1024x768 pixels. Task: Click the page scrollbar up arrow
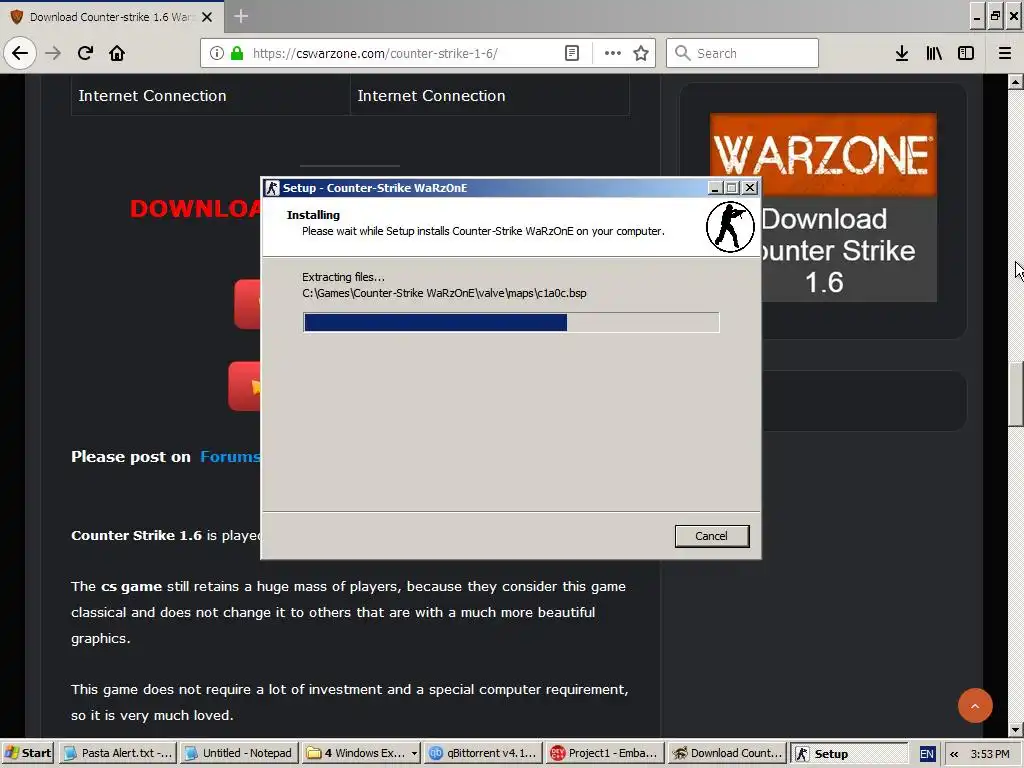click(x=1016, y=82)
